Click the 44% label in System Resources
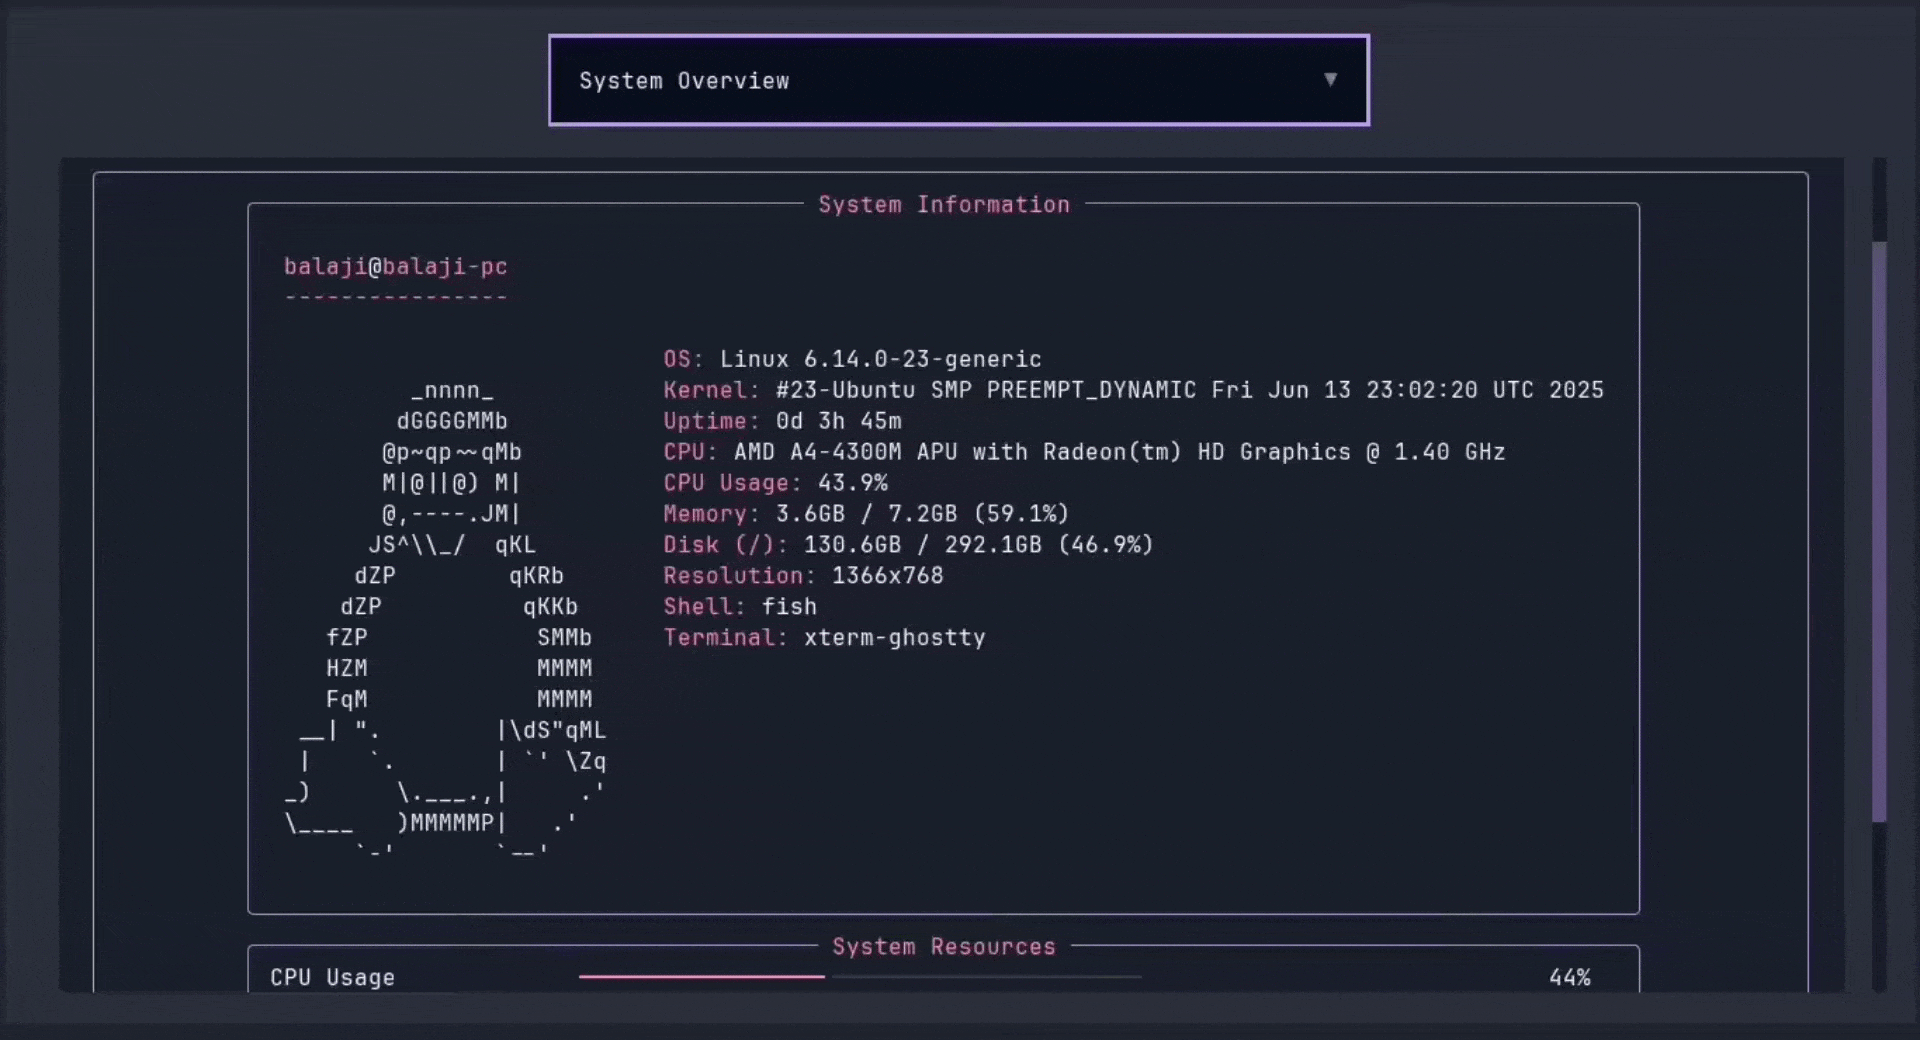Image resolution: width=1920 pixels, height=1040 pixels. pos(1570,977)
